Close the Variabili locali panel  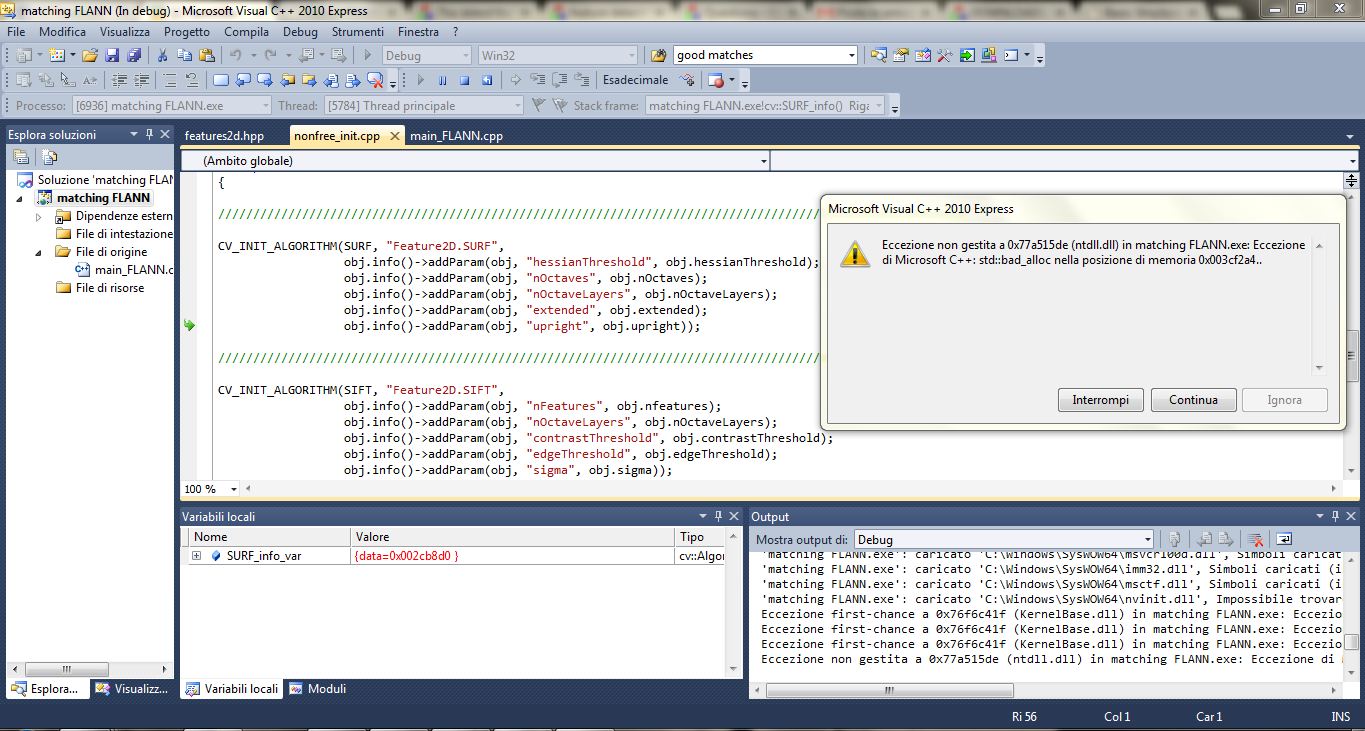[735, 516]
